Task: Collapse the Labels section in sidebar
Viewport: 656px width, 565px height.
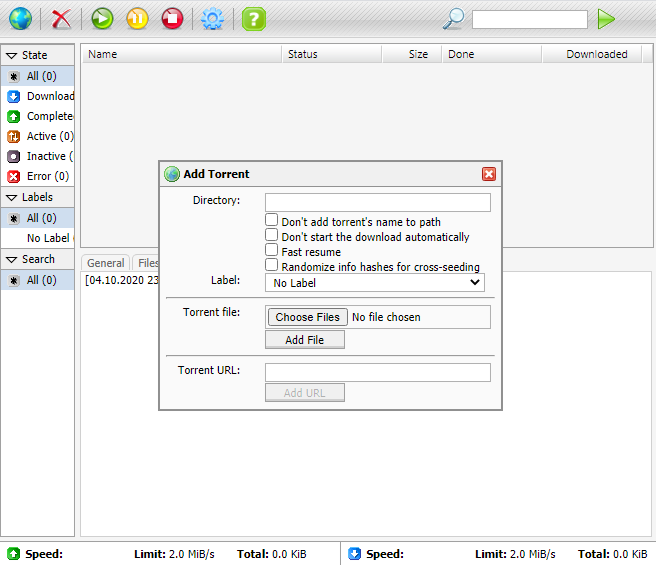Action: (12, 198)
